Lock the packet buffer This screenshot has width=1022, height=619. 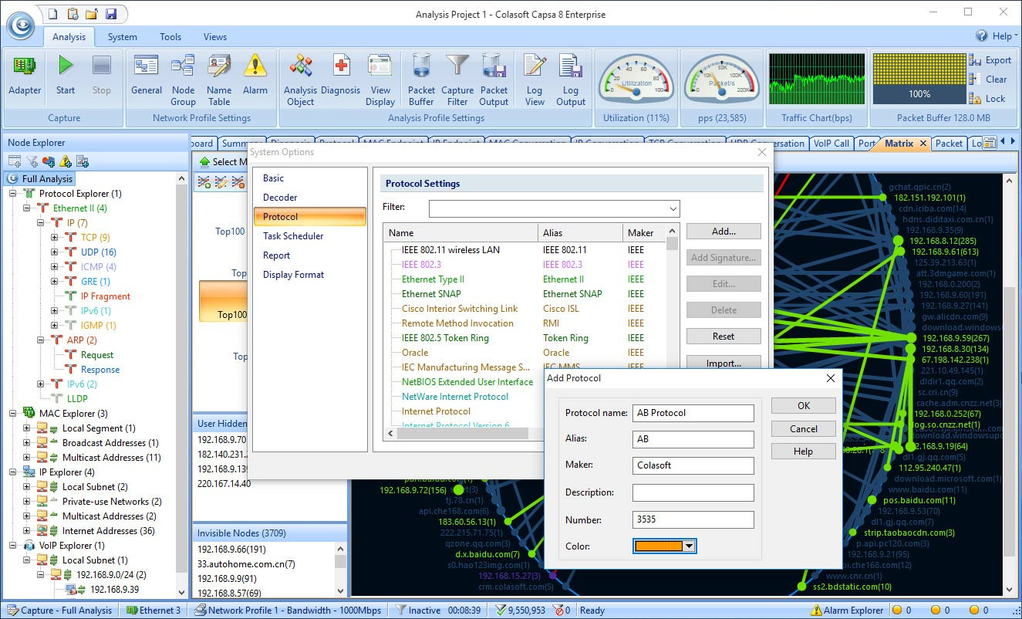click(x=987, y=99)
